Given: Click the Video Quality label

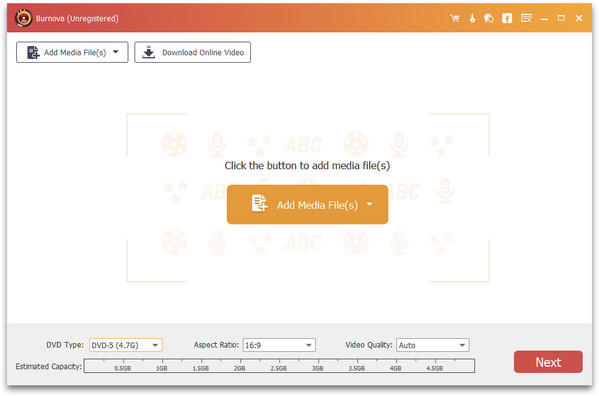Looking at the screenshot, I should pyautogui.click(x=369, y=345).
